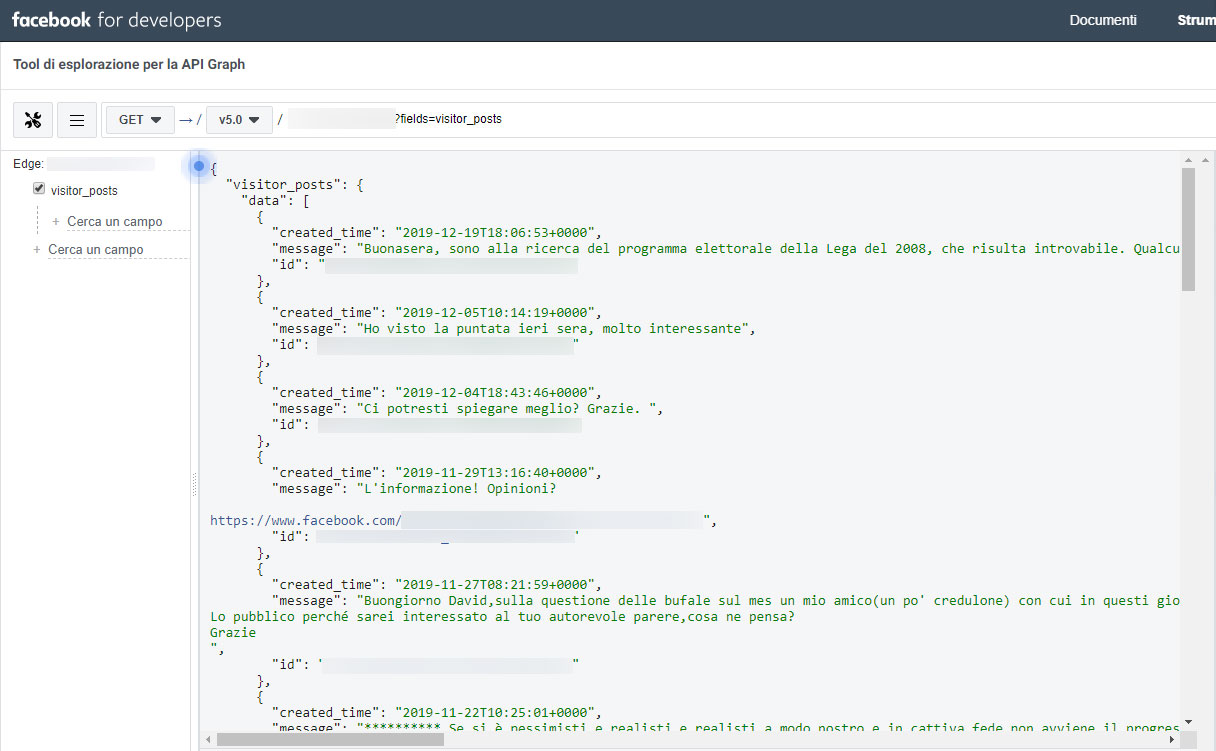Open the GET request method dropdown
The image size is (1216, 751).
click(x=140, y=120)
